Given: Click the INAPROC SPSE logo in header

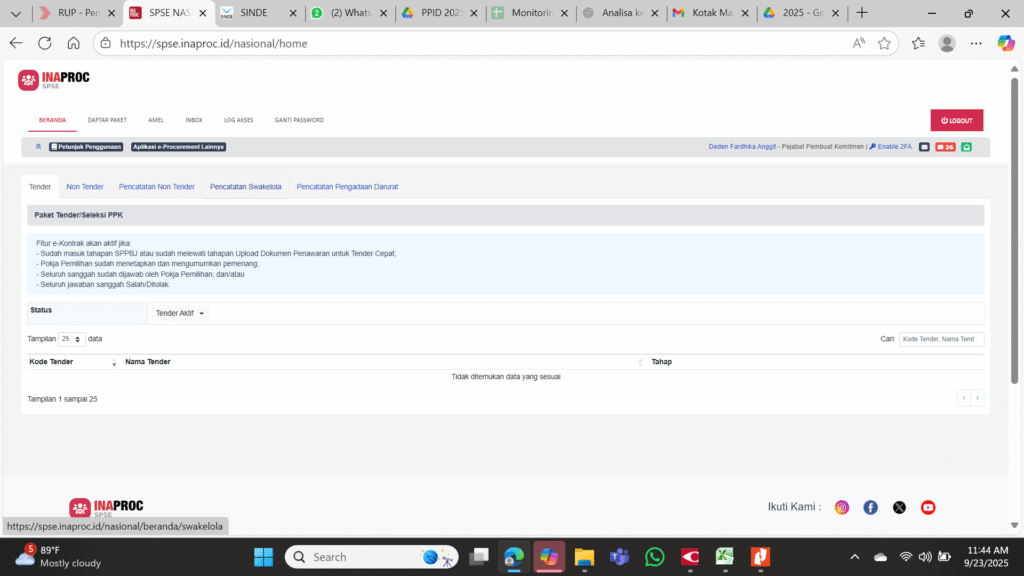Looking at the screenshot, I should coord(53,80).
